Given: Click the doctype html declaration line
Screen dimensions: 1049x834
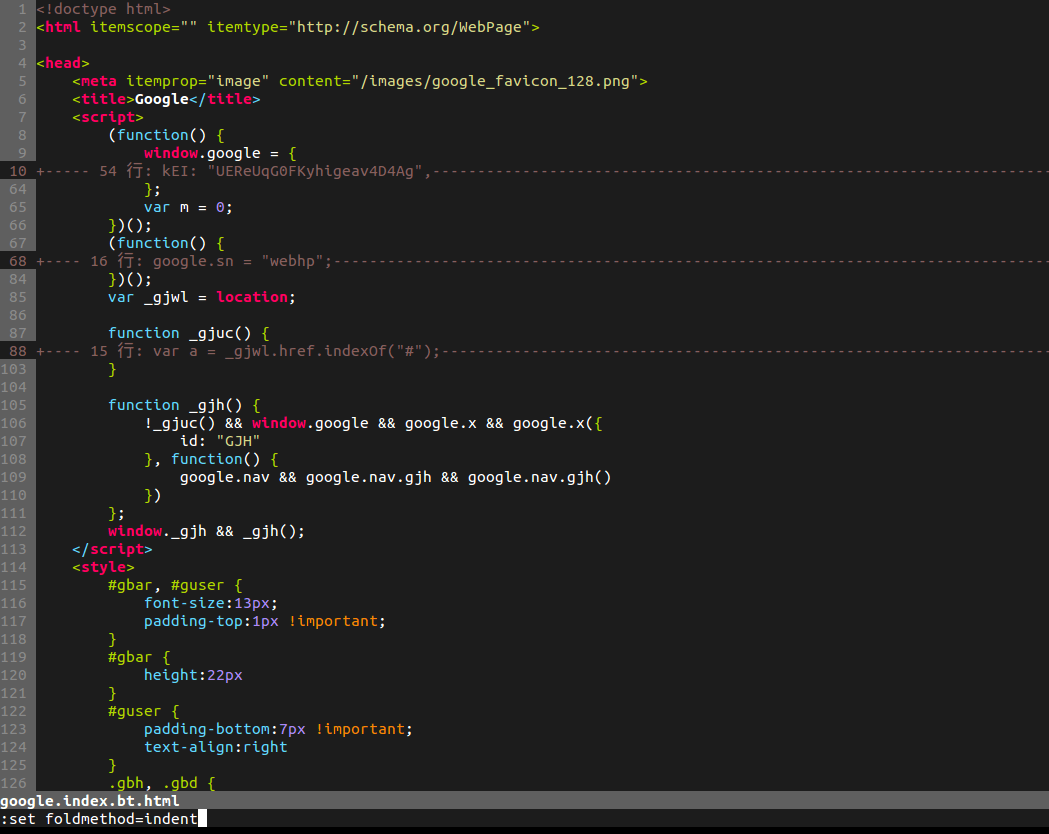Looking at the screenshot, I should pyautogui.click(x=104, y=9).
